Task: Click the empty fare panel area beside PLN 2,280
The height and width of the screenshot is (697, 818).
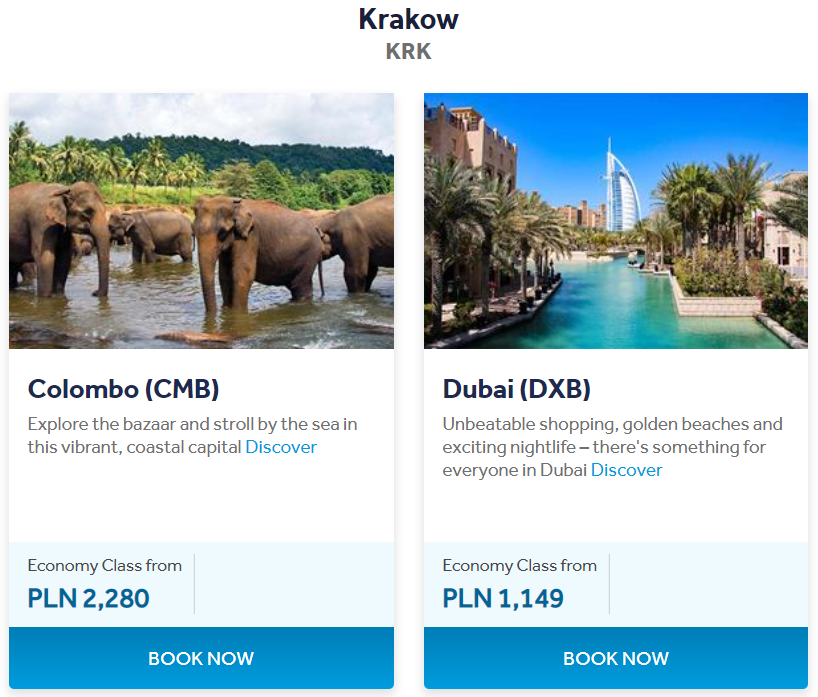Action: pos(294,584)
